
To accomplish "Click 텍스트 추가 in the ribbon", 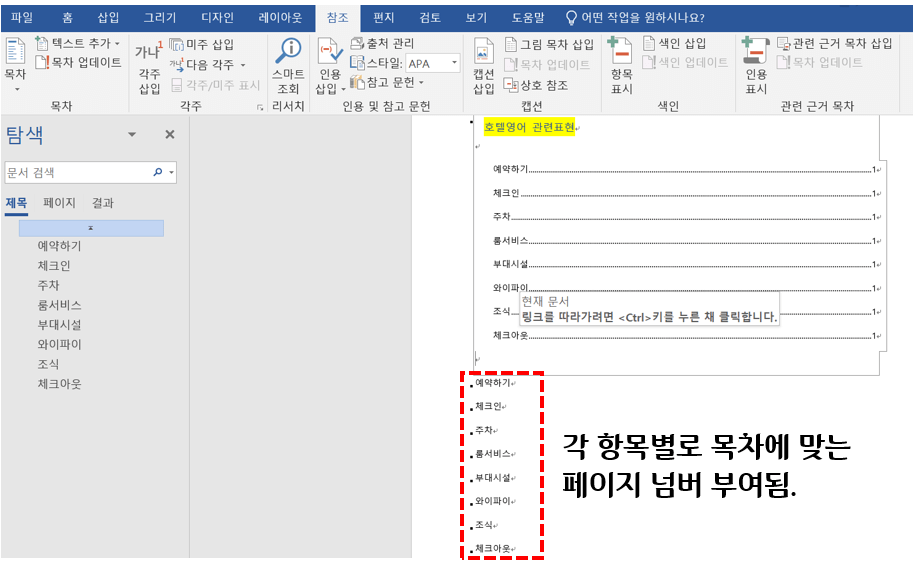I will pyautogui.click(x=78, y=43).
